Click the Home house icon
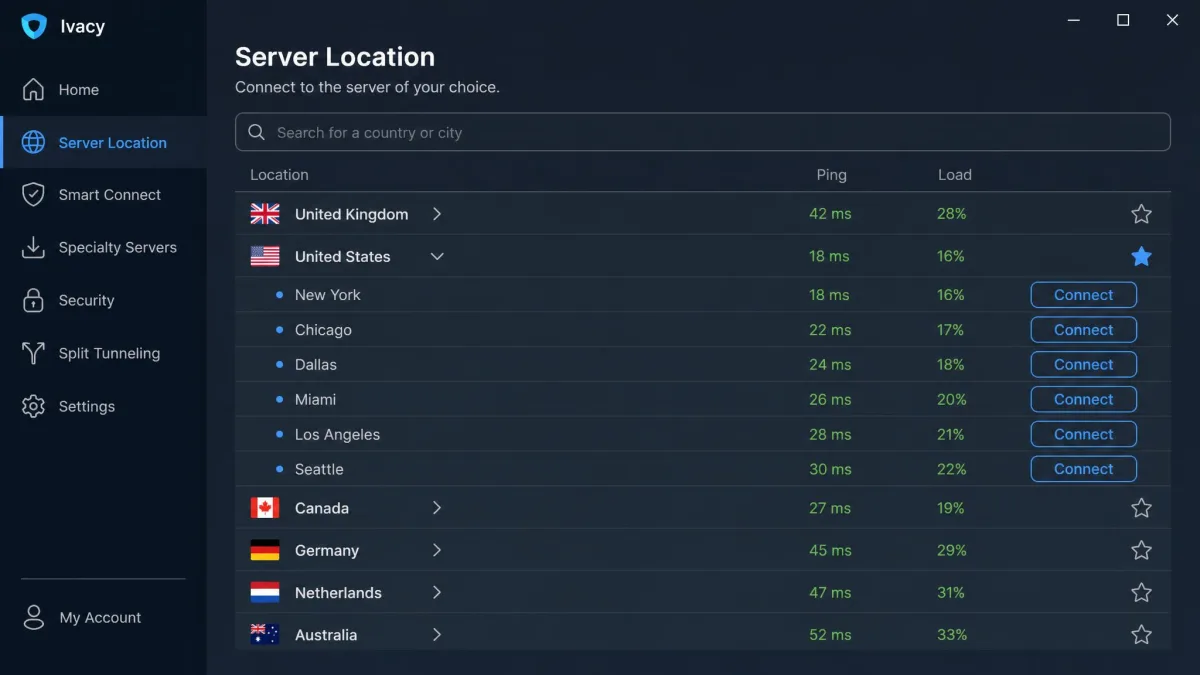This screenshot has height=675, width=1200. 33,89
